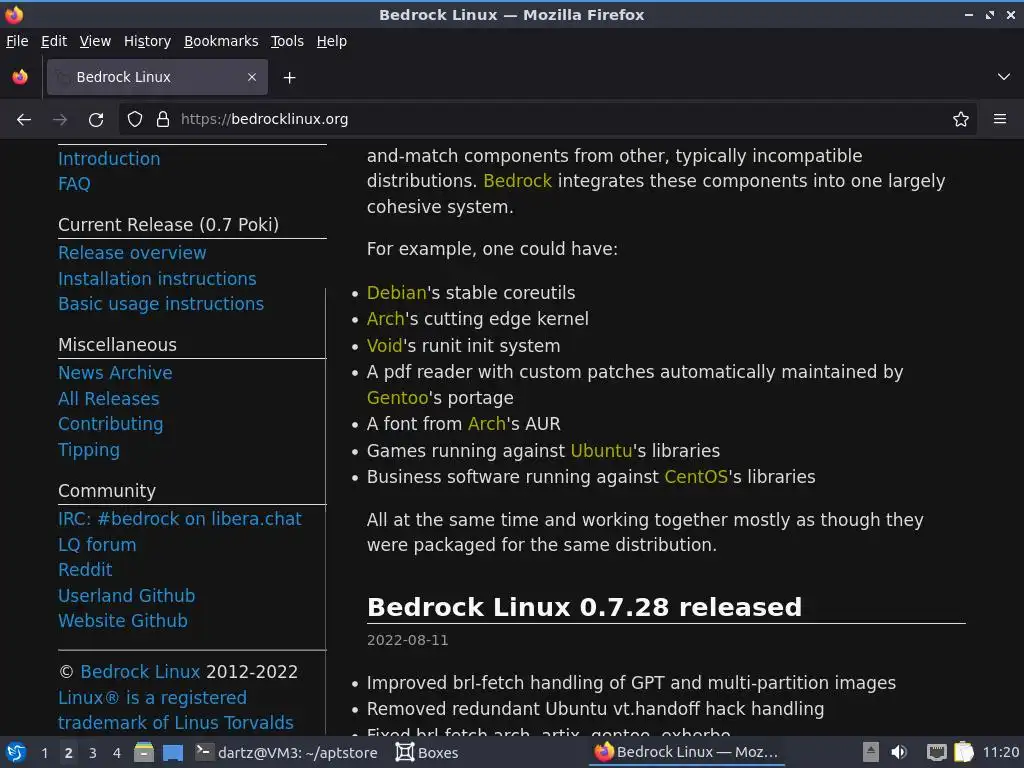Click the Debian link in the list
Viewport: 1024px width, 768px height.
tap(396, 293)
